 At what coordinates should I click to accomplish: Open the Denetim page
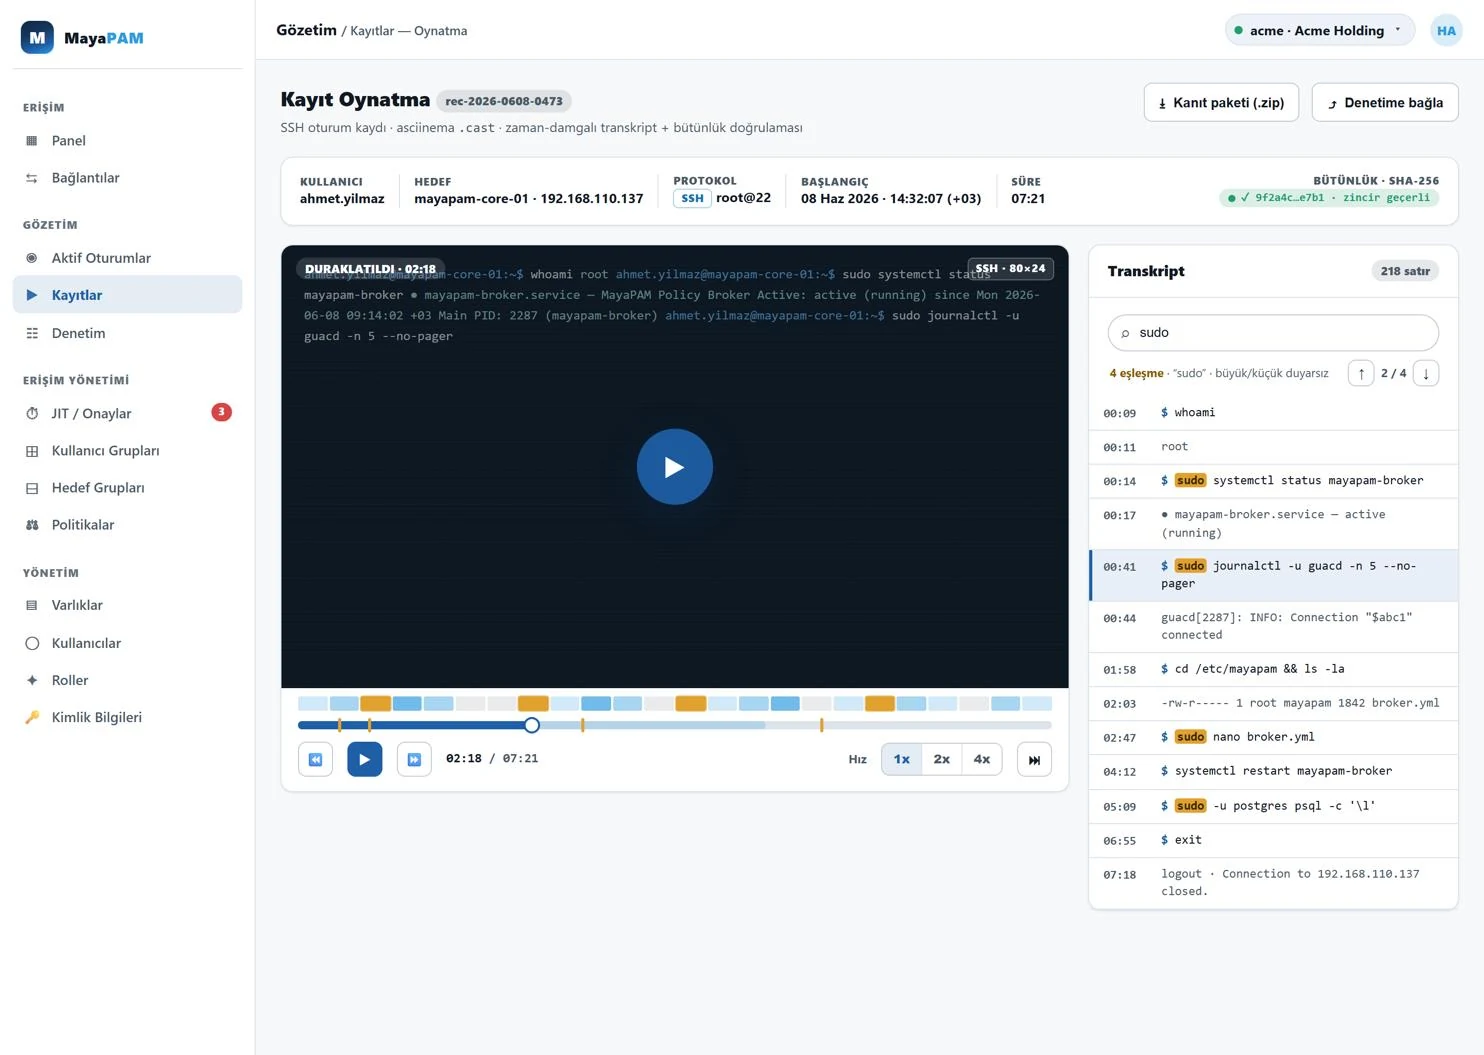pyautogui.click(x=127, y=333)
